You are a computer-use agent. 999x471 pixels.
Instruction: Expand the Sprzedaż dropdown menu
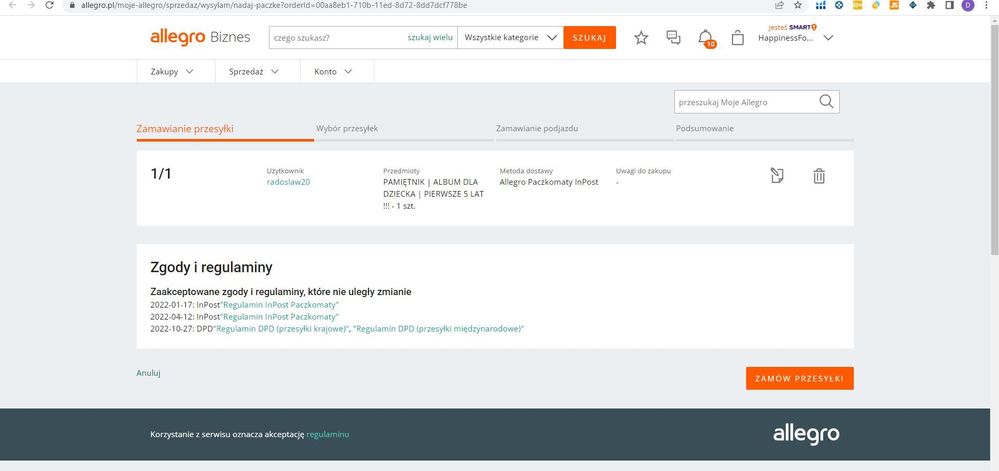(x=253, y=72)
